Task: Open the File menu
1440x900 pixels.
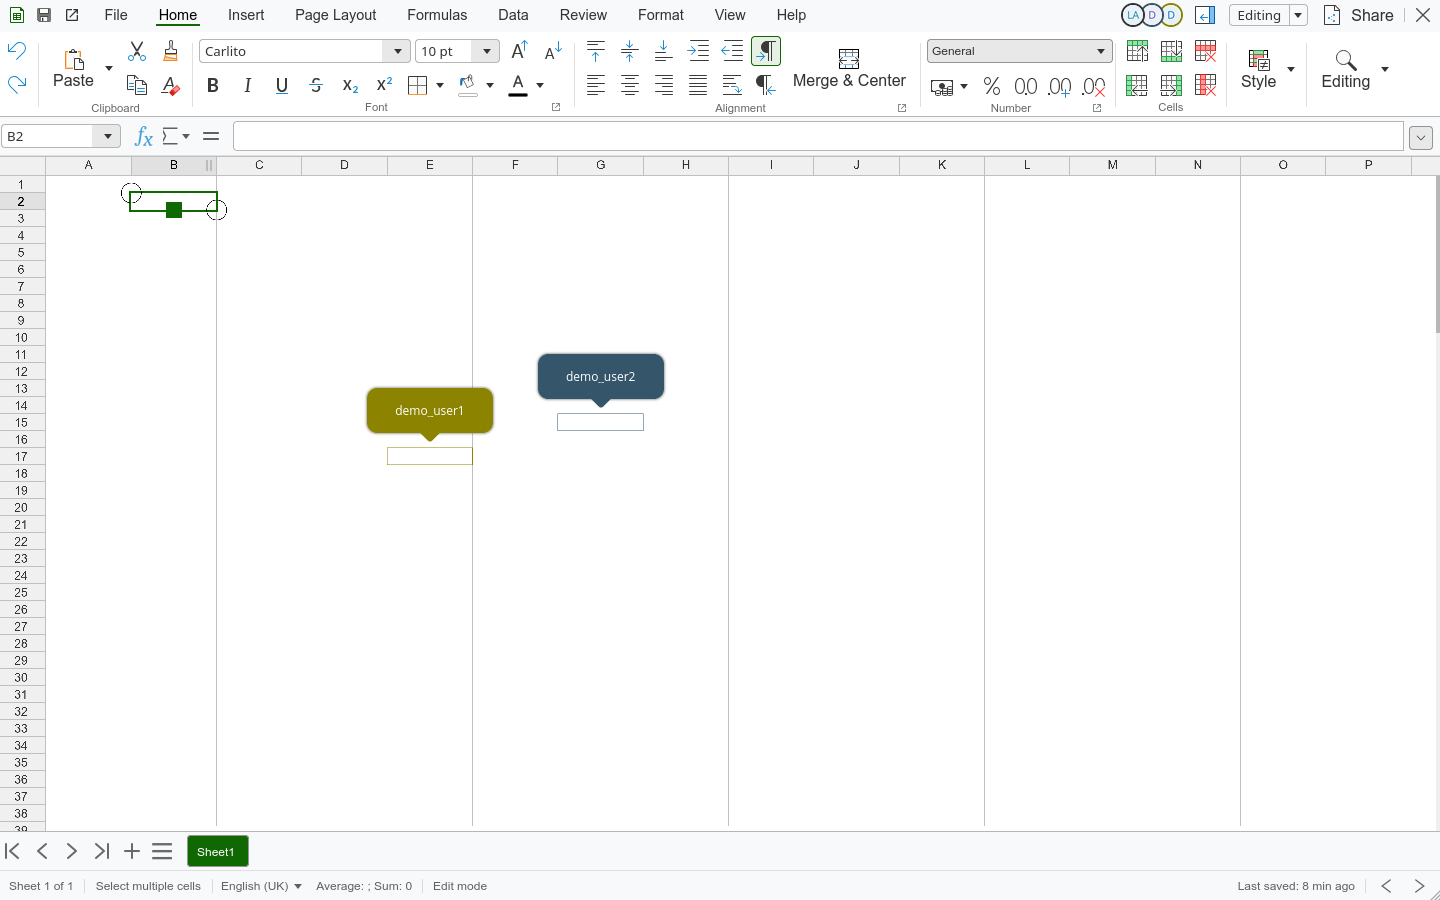Action: coord(116,15)
